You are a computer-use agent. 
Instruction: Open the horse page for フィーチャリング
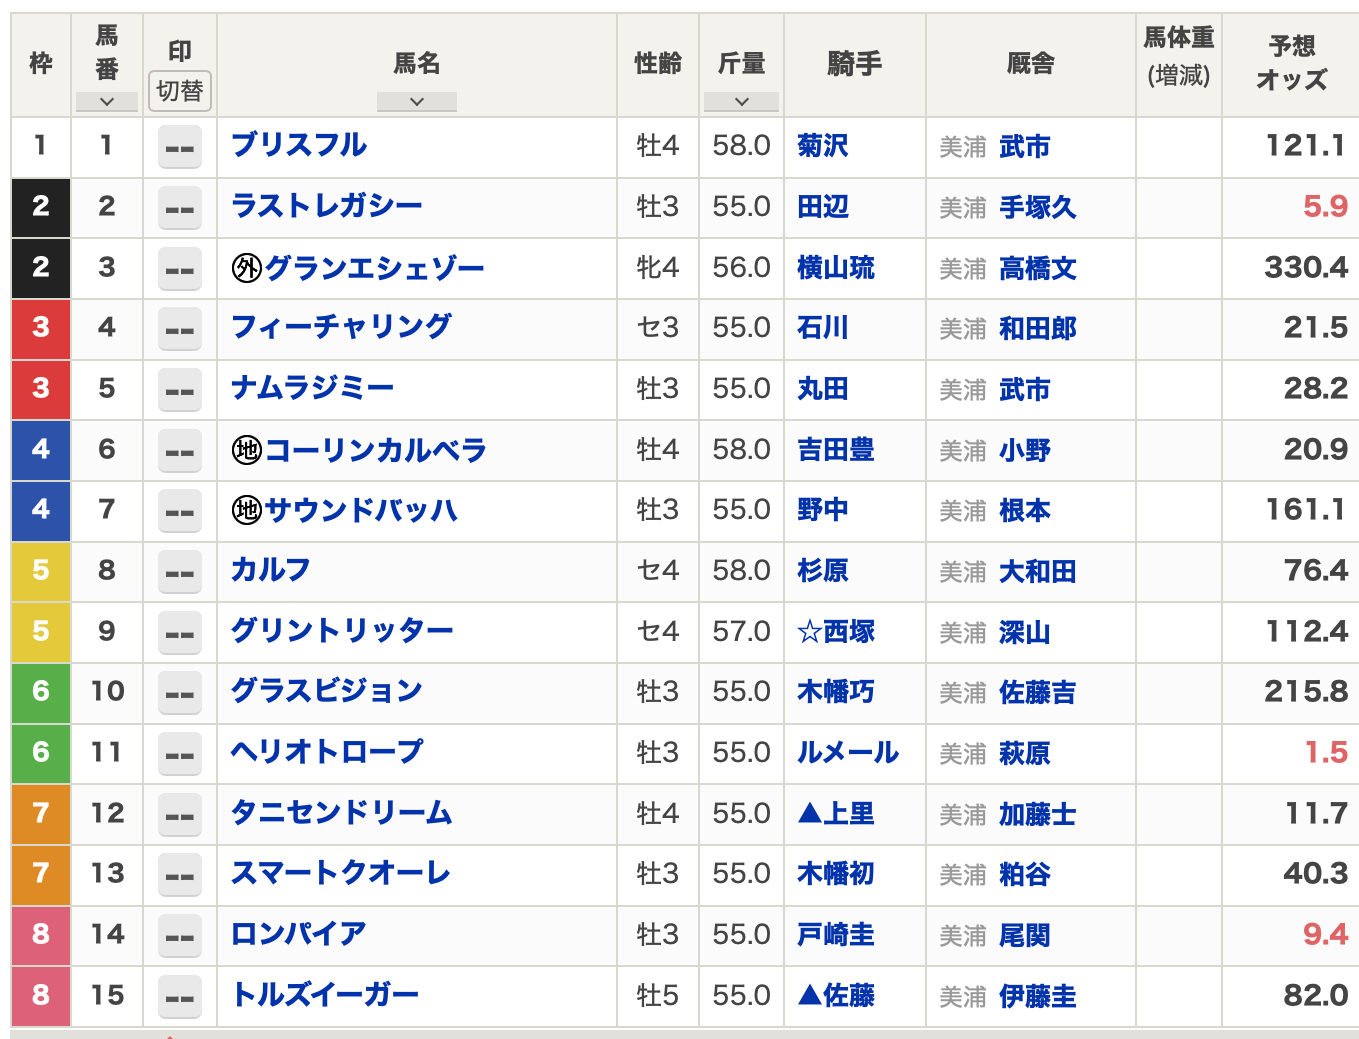[341, 327]
